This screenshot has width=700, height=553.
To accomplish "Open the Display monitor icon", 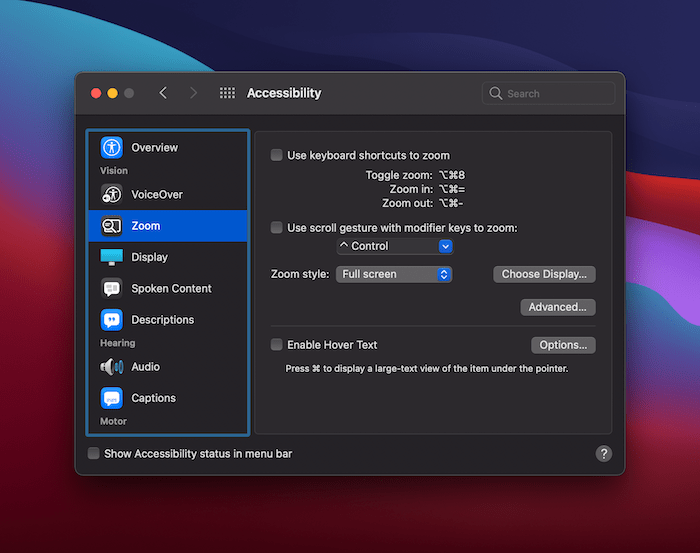I will tap(111, 257).
